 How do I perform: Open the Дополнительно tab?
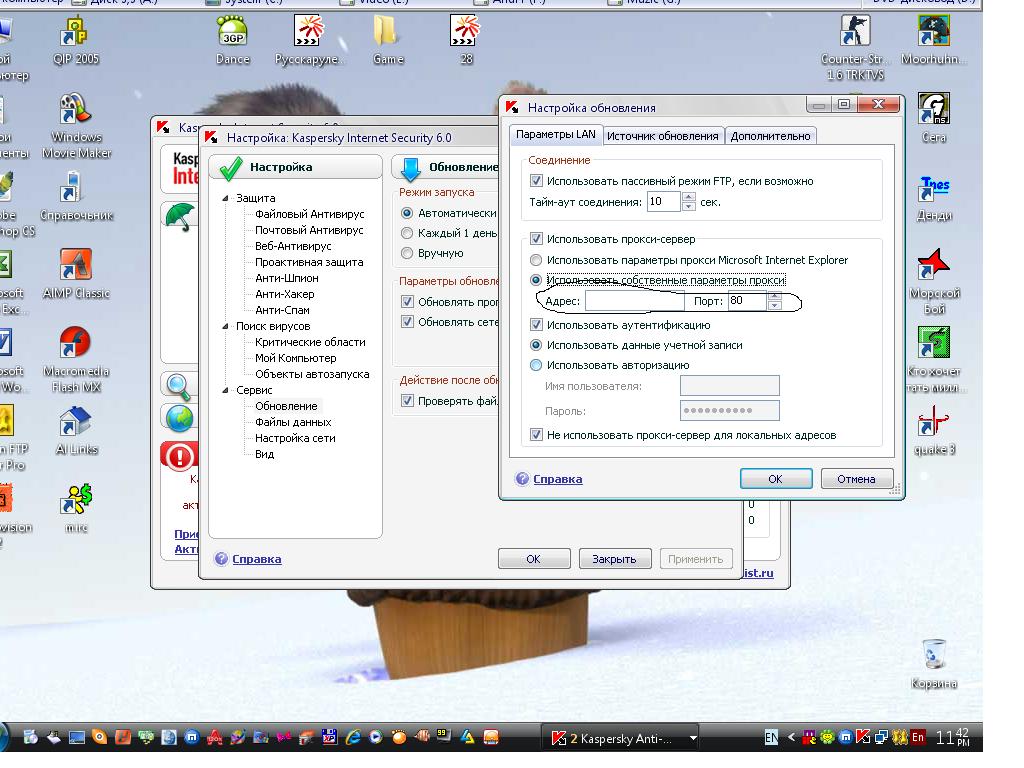[770, 136]
